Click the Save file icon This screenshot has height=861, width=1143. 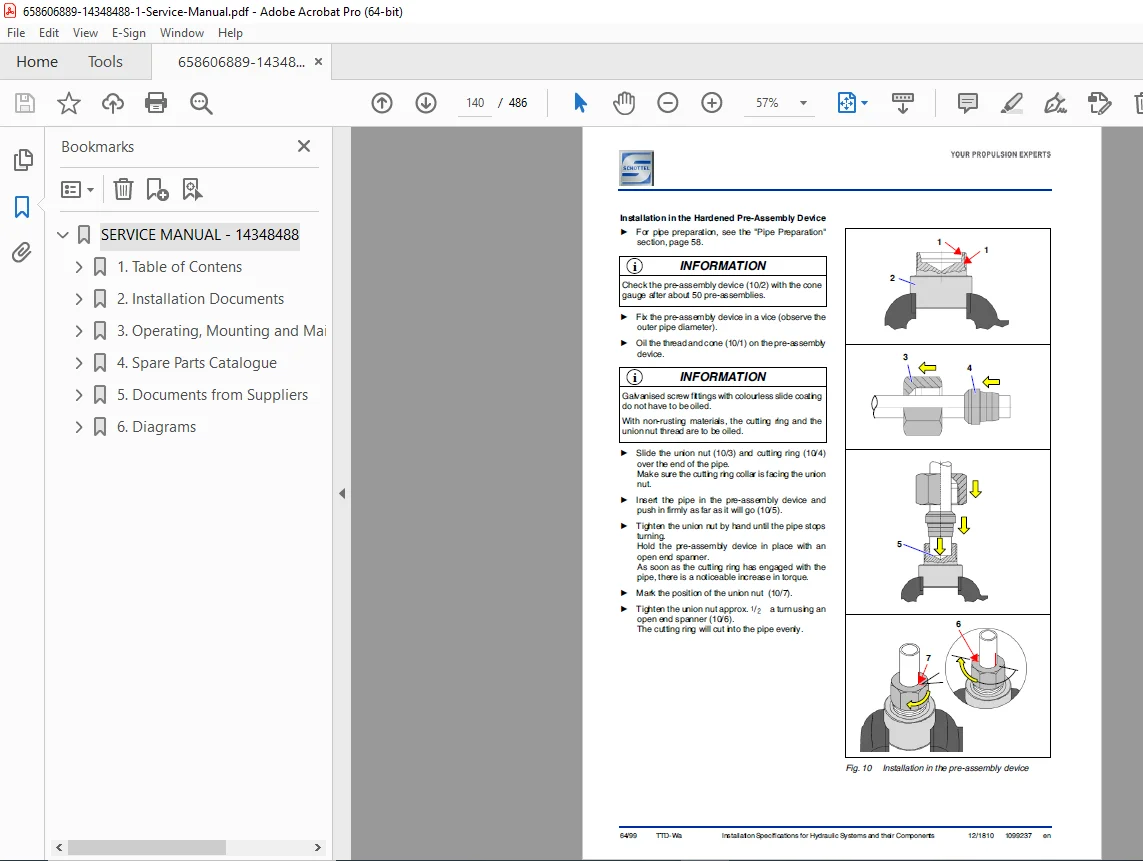pos(25,103)
